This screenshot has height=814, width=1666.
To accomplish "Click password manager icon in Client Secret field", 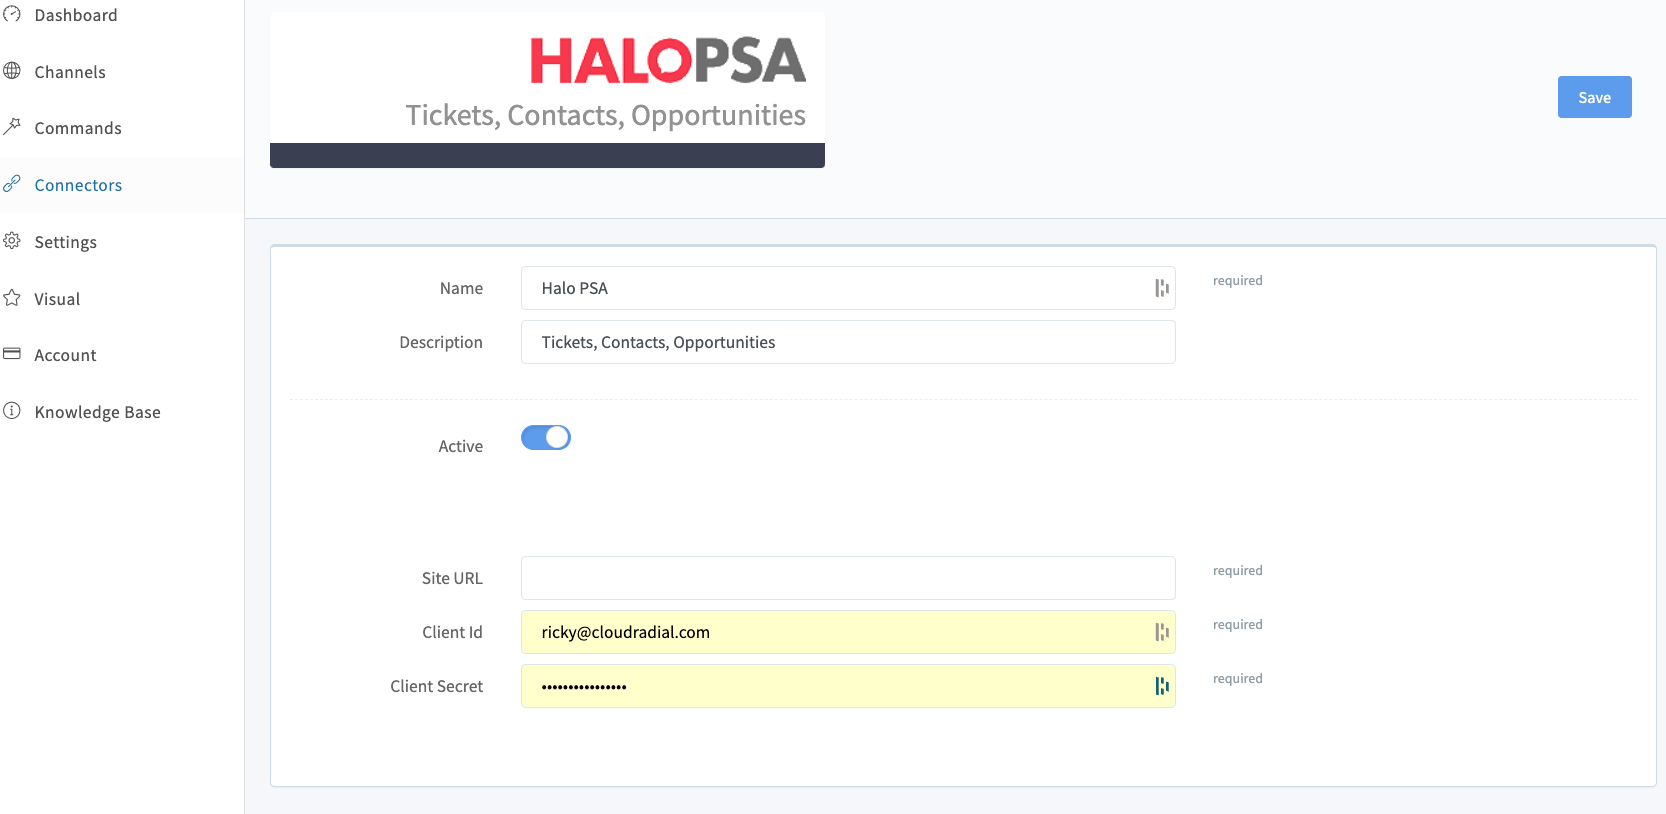I will 1161,686.
